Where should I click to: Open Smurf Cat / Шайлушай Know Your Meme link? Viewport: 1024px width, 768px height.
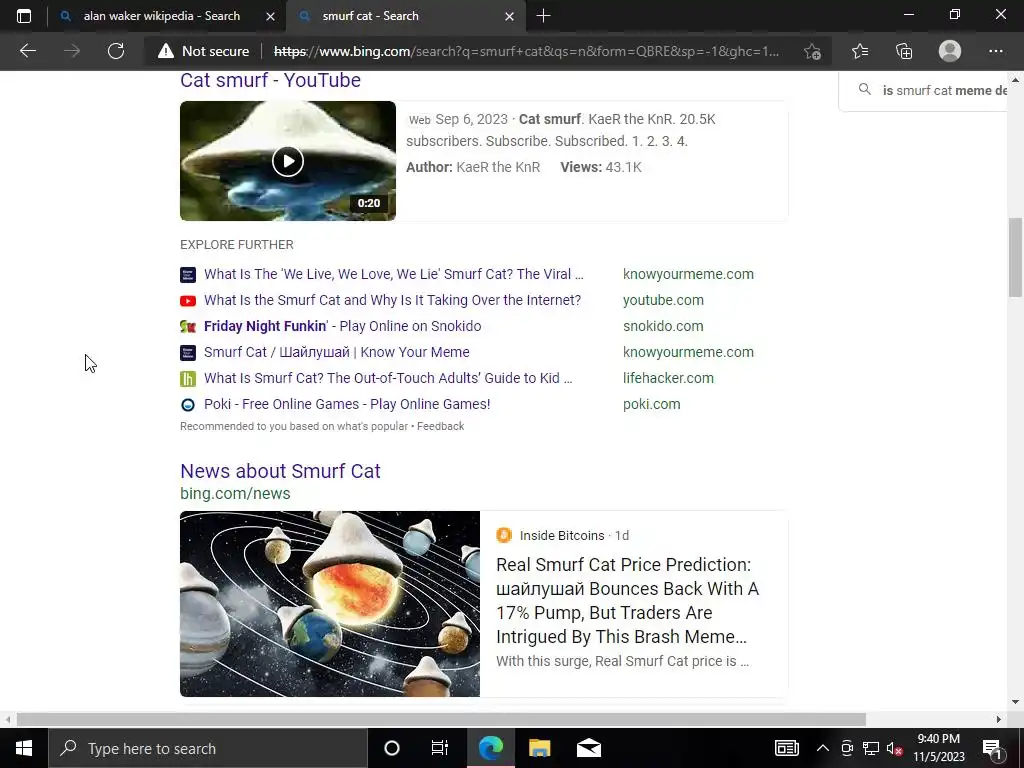click(336, 352)
